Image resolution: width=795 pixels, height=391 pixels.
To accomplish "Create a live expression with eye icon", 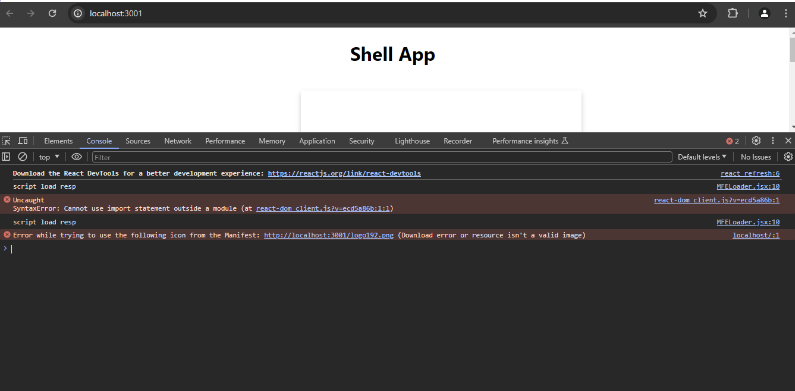I will click(77, 157).
